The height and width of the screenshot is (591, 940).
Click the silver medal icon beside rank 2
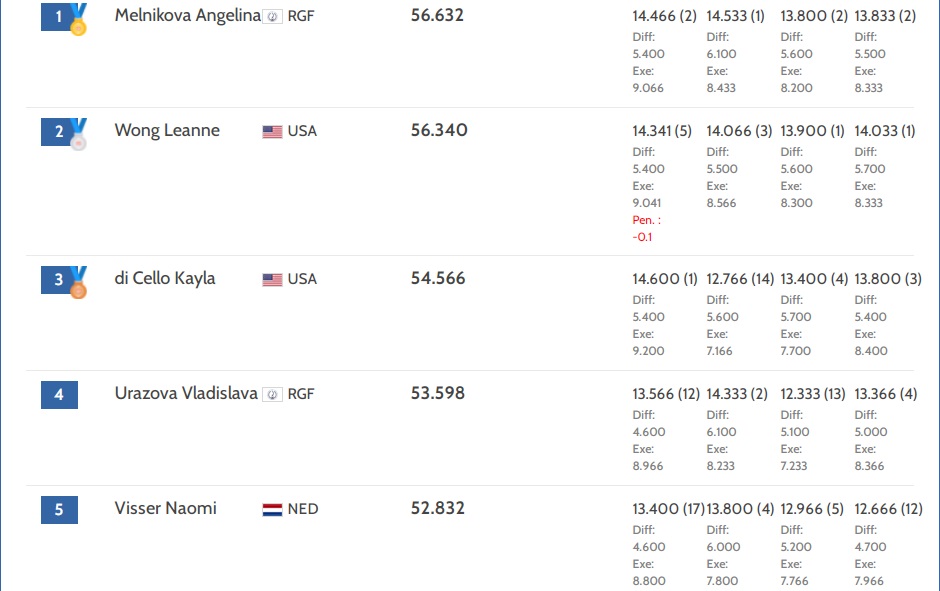(78, 134)
